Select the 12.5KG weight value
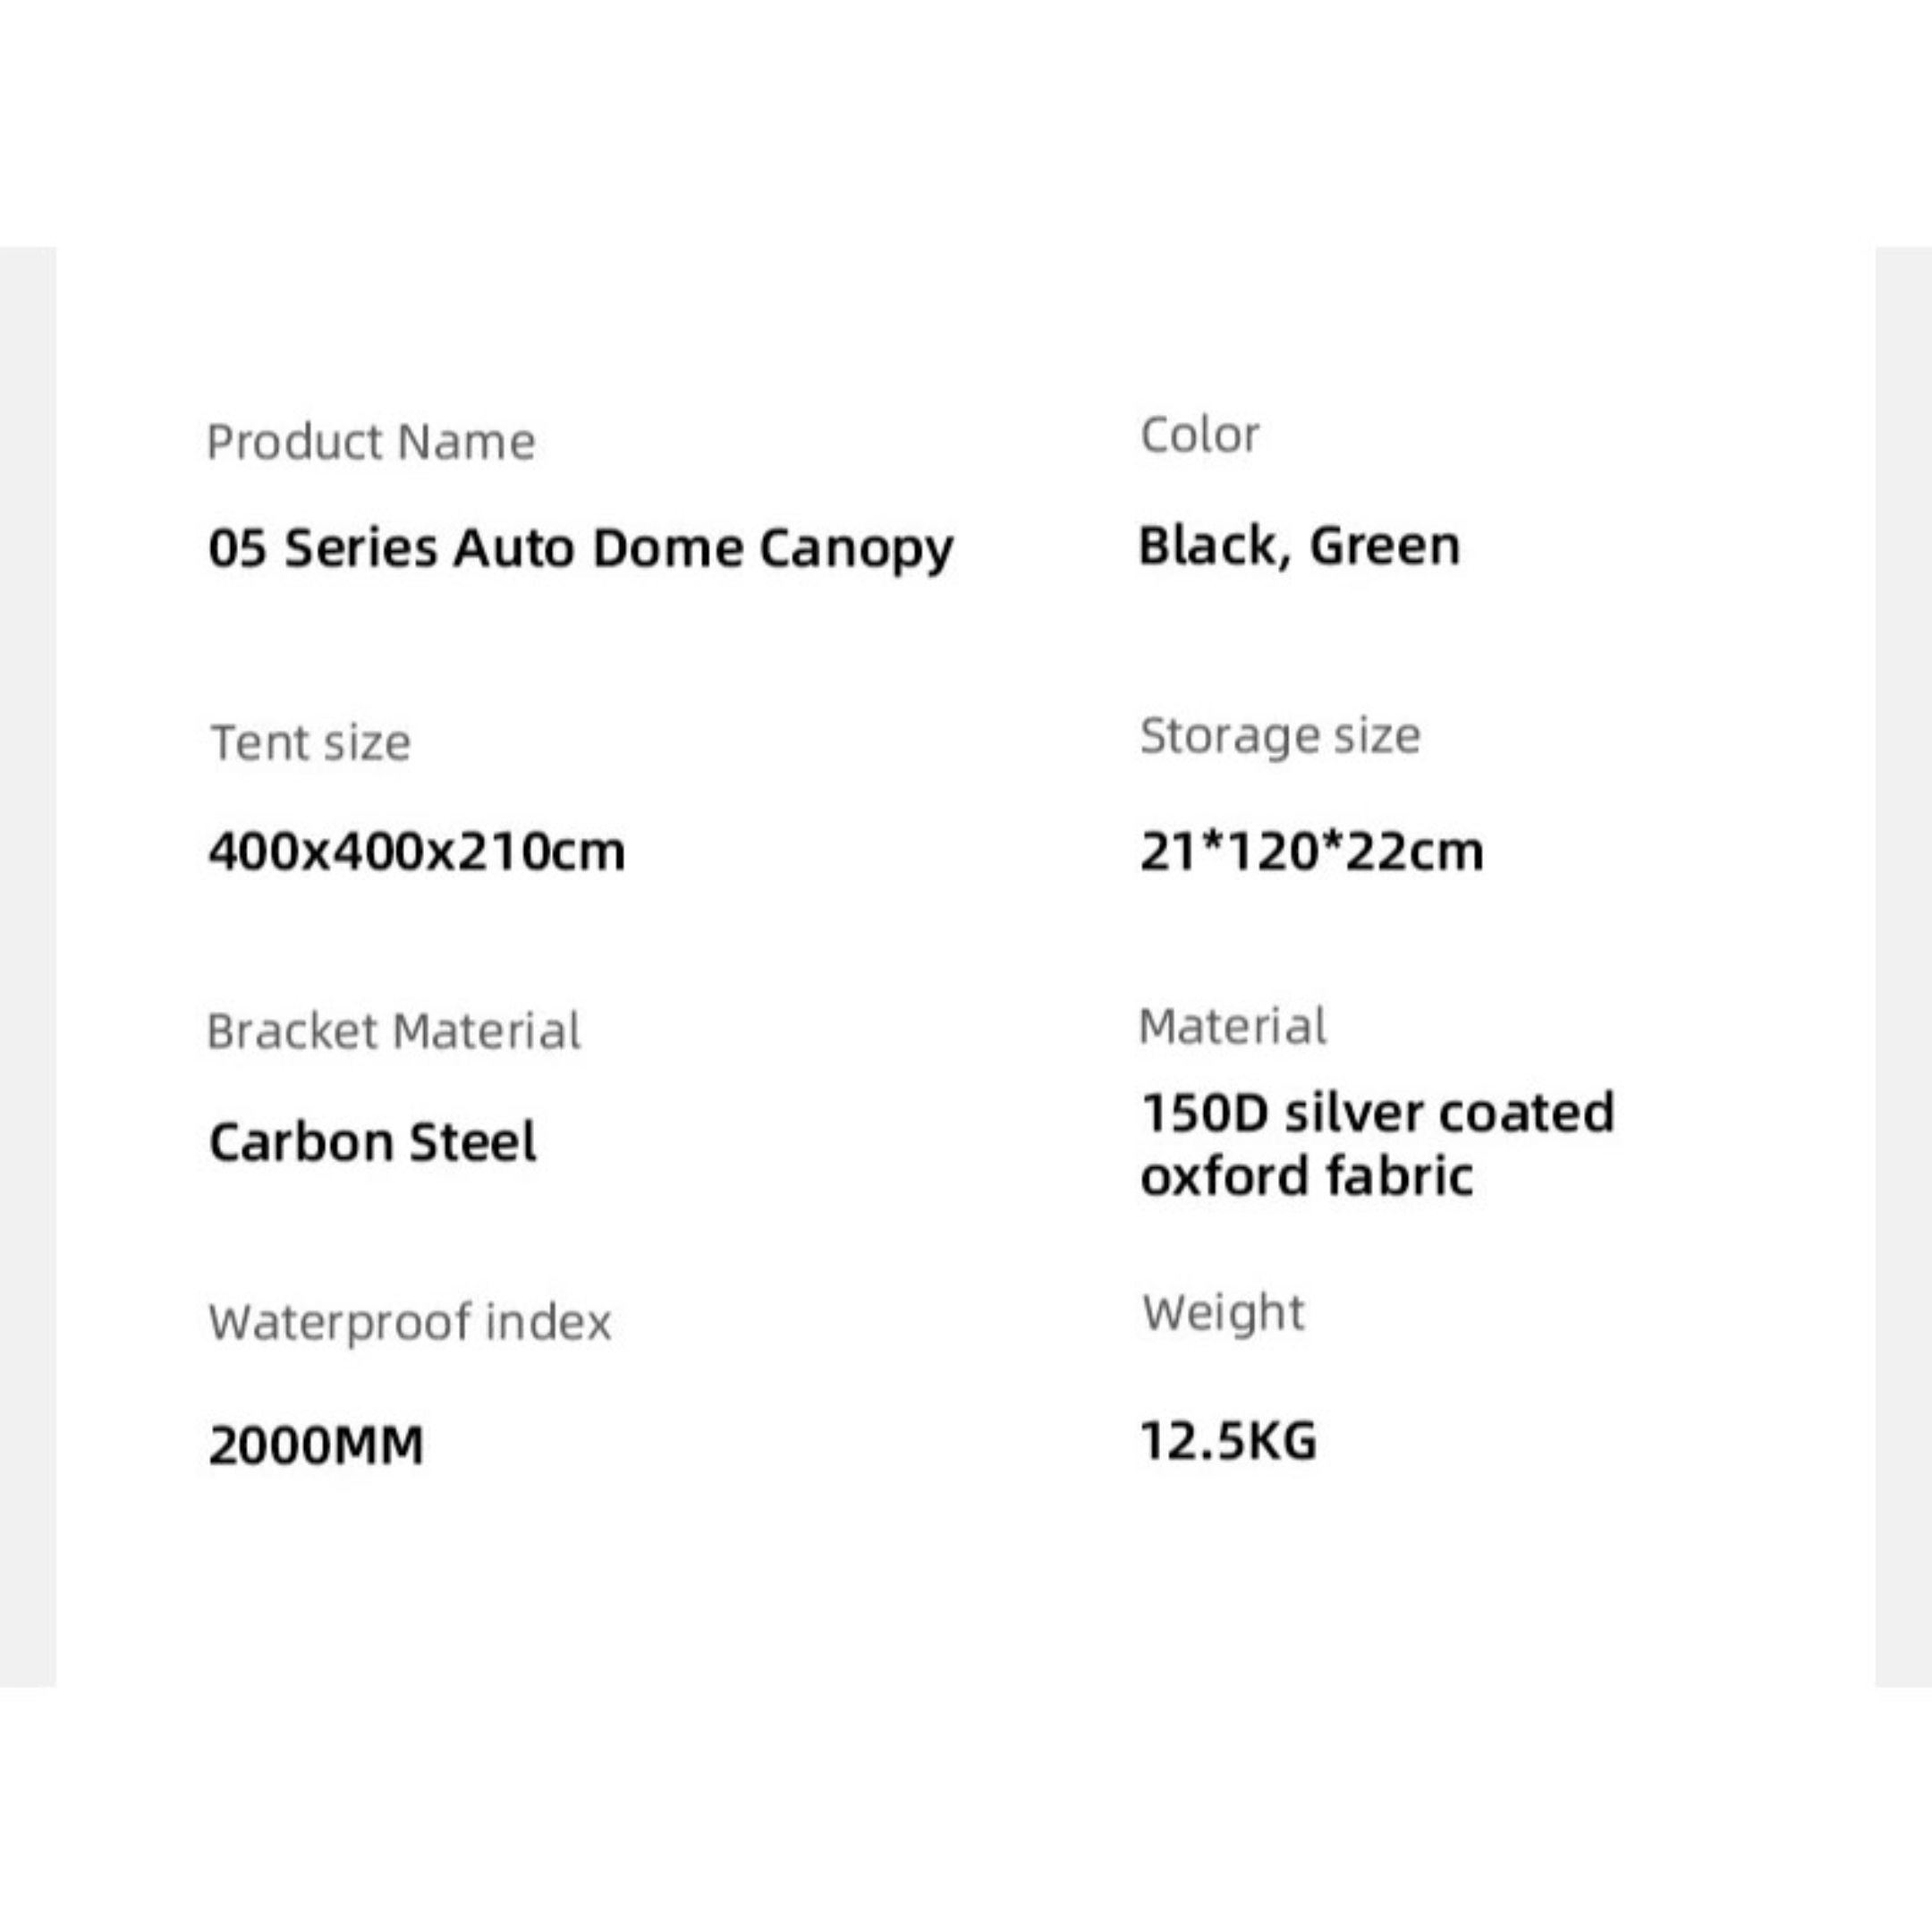 point(1228,1441)
